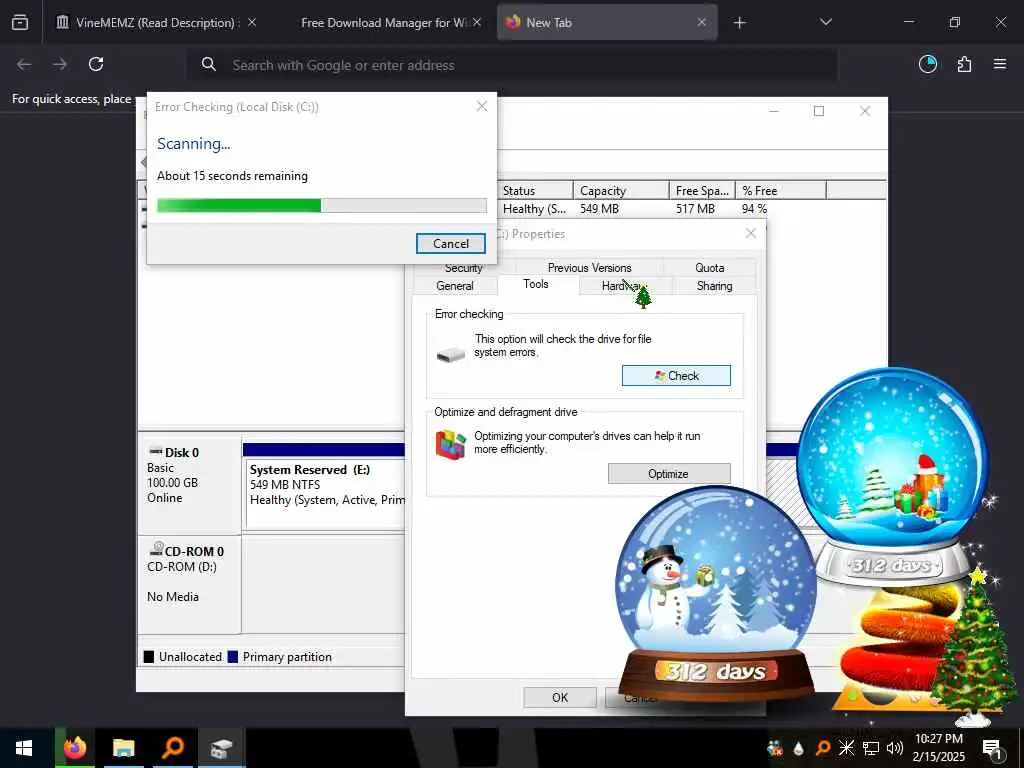Open the Windows Start menu
The image size is (1024, 768).
24,748
